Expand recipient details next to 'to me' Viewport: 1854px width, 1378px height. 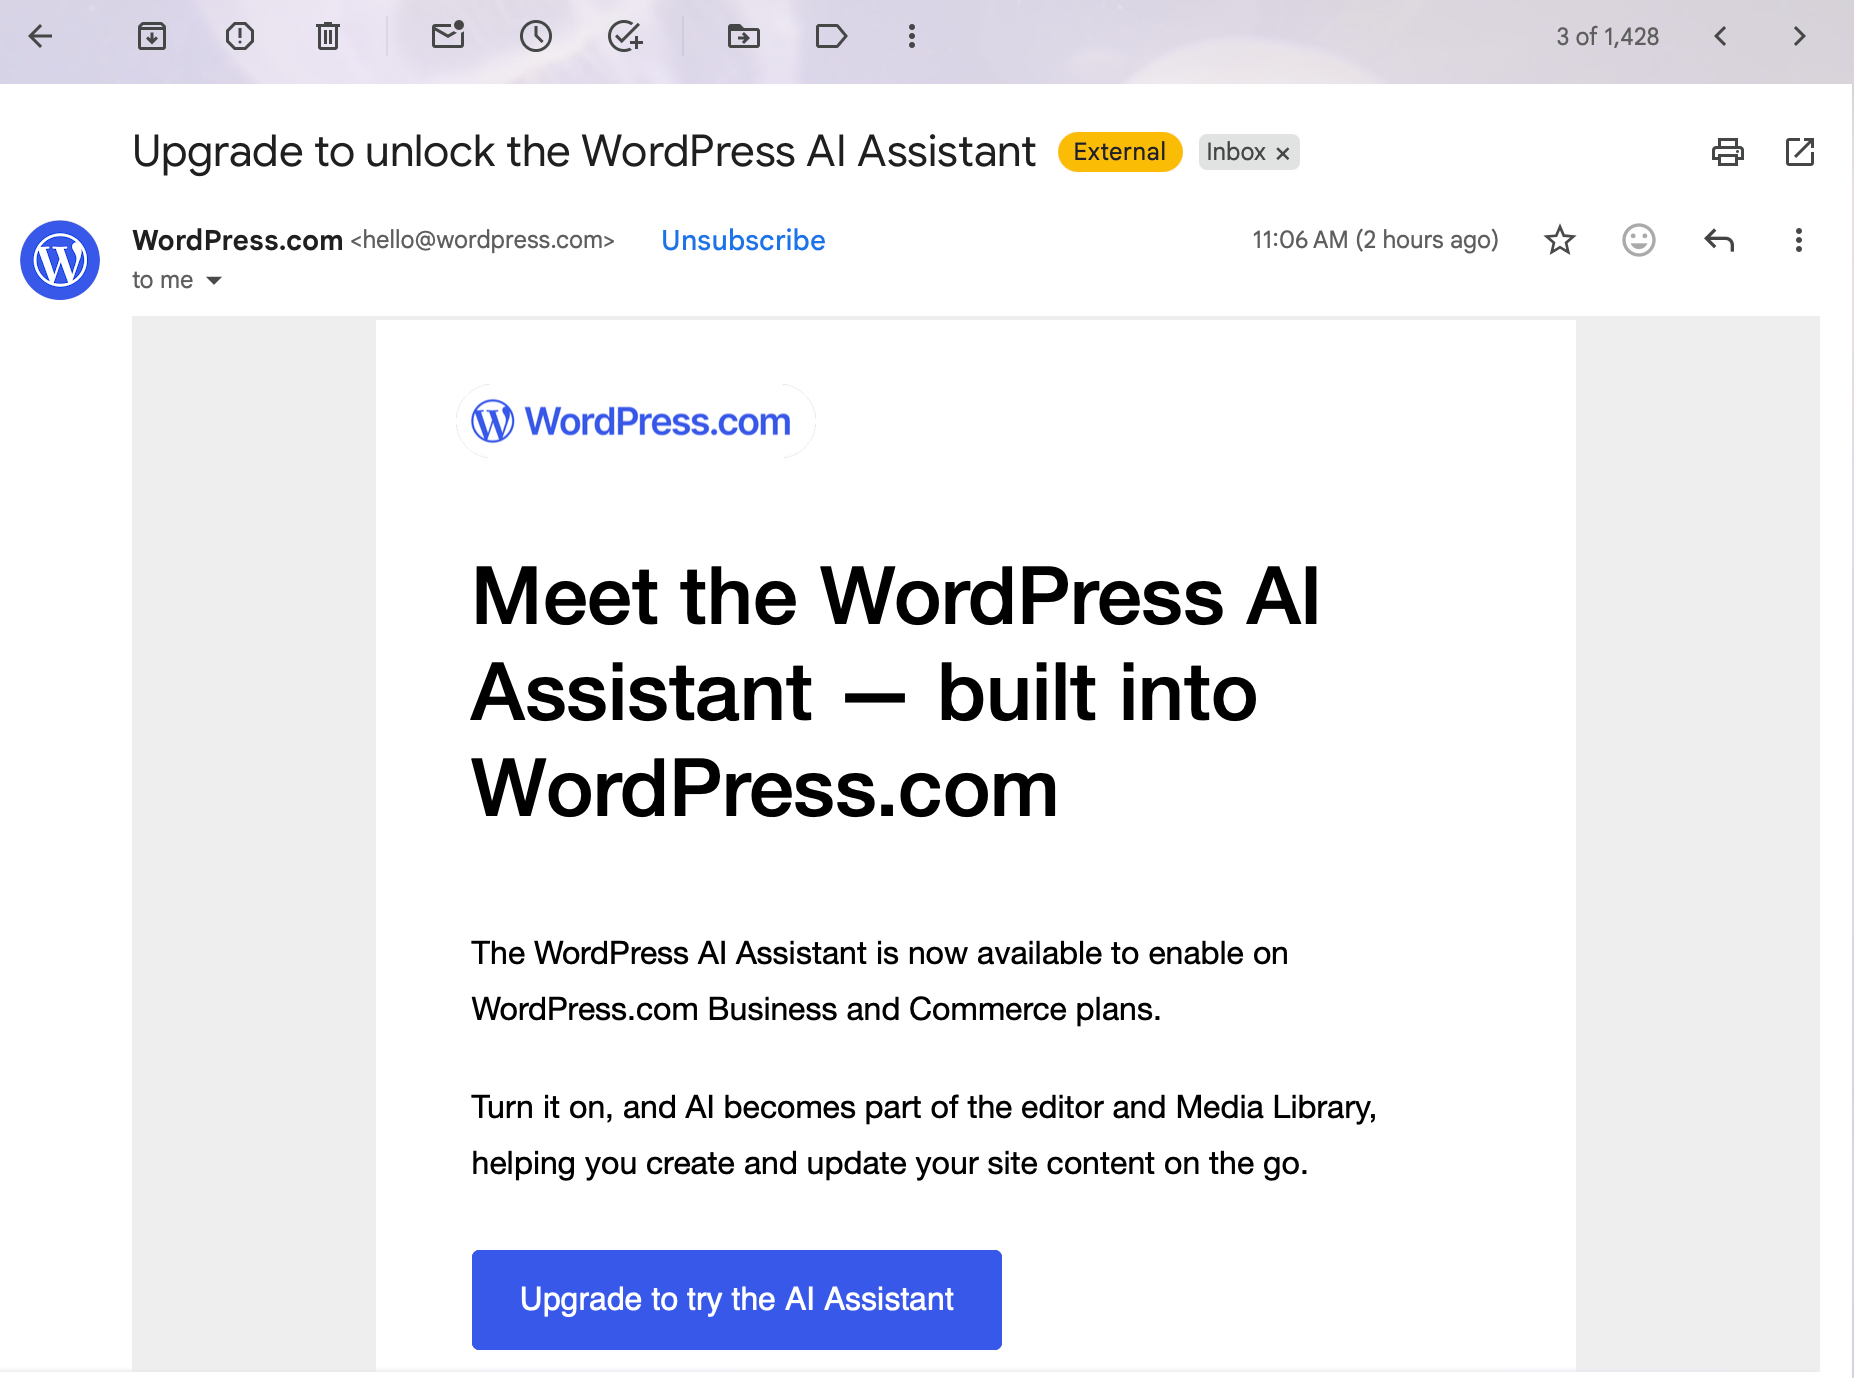tap(214, 281)
